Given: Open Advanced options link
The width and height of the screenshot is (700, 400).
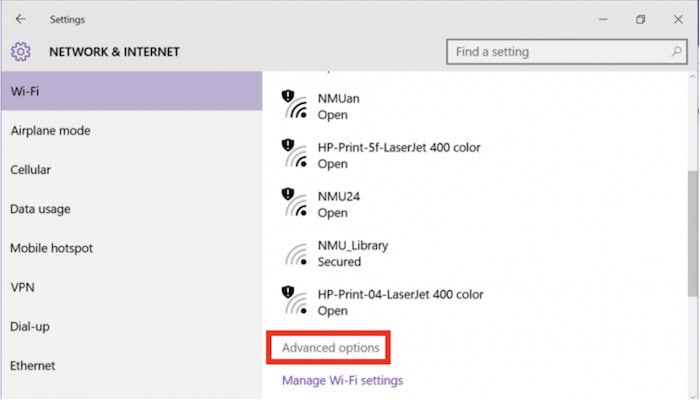Looking at the screenshot, I should (330, 348).
